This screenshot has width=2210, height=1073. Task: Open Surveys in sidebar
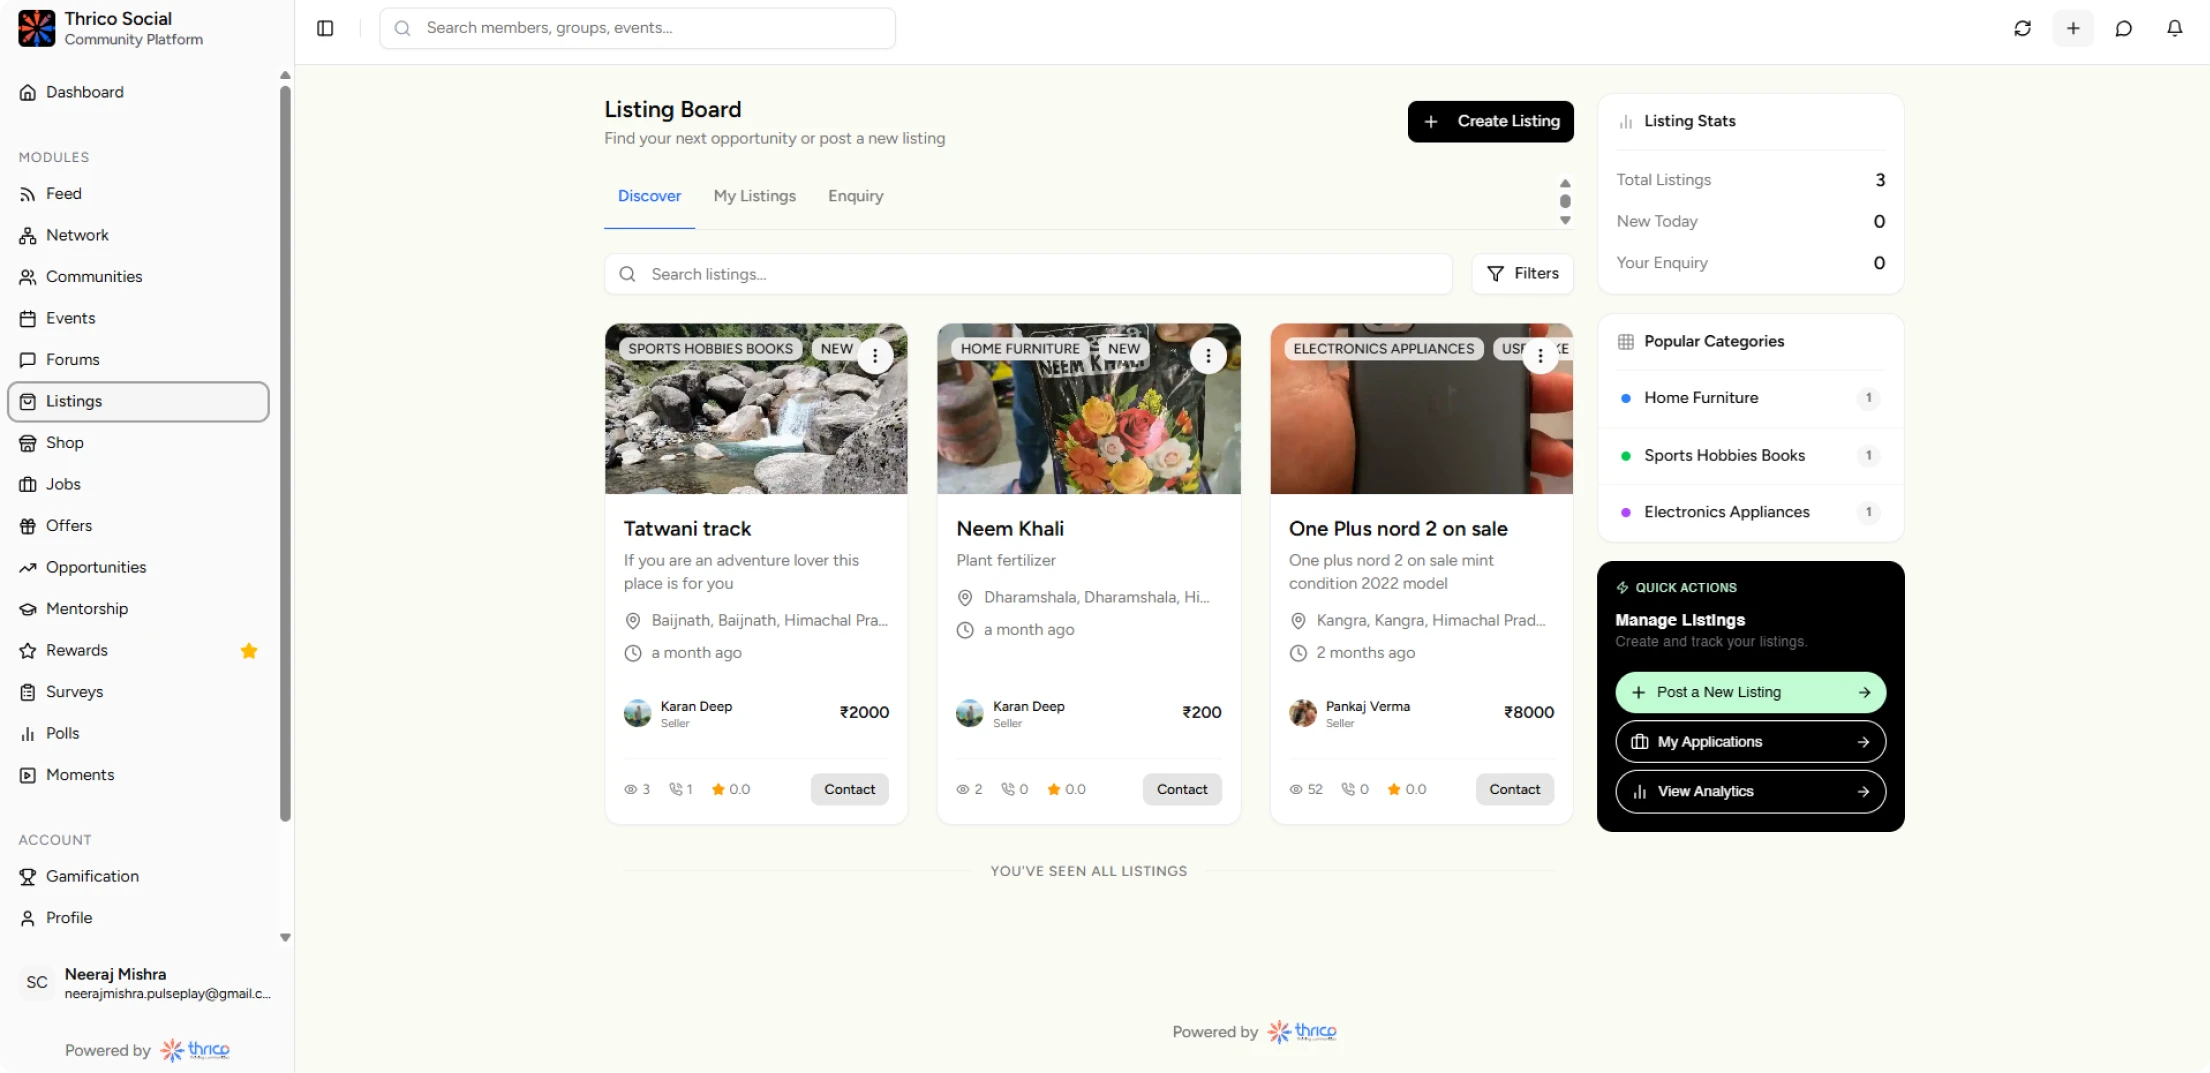coord(138,692)
